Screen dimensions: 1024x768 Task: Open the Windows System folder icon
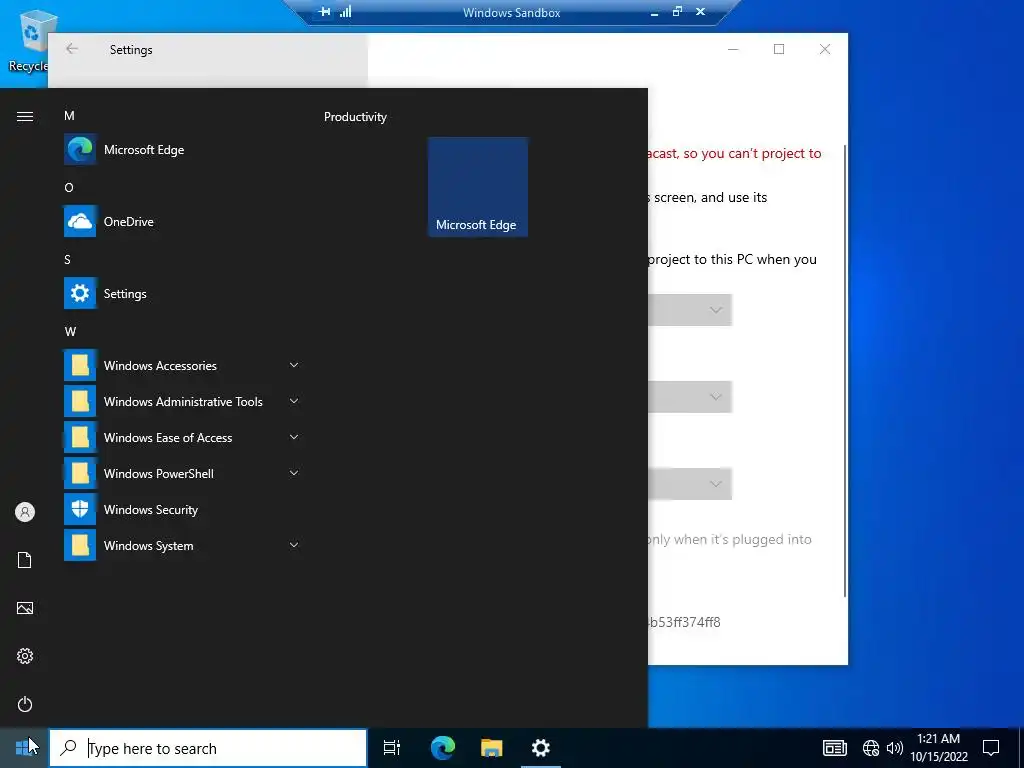click(x=80, y=545)
